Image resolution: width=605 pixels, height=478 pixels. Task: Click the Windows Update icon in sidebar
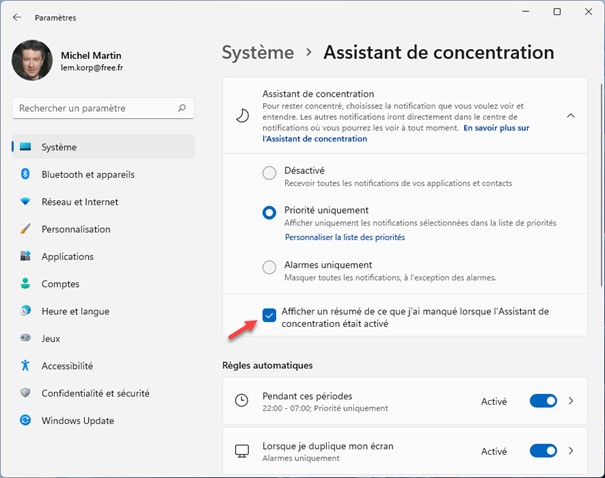[x=25, y=420]
